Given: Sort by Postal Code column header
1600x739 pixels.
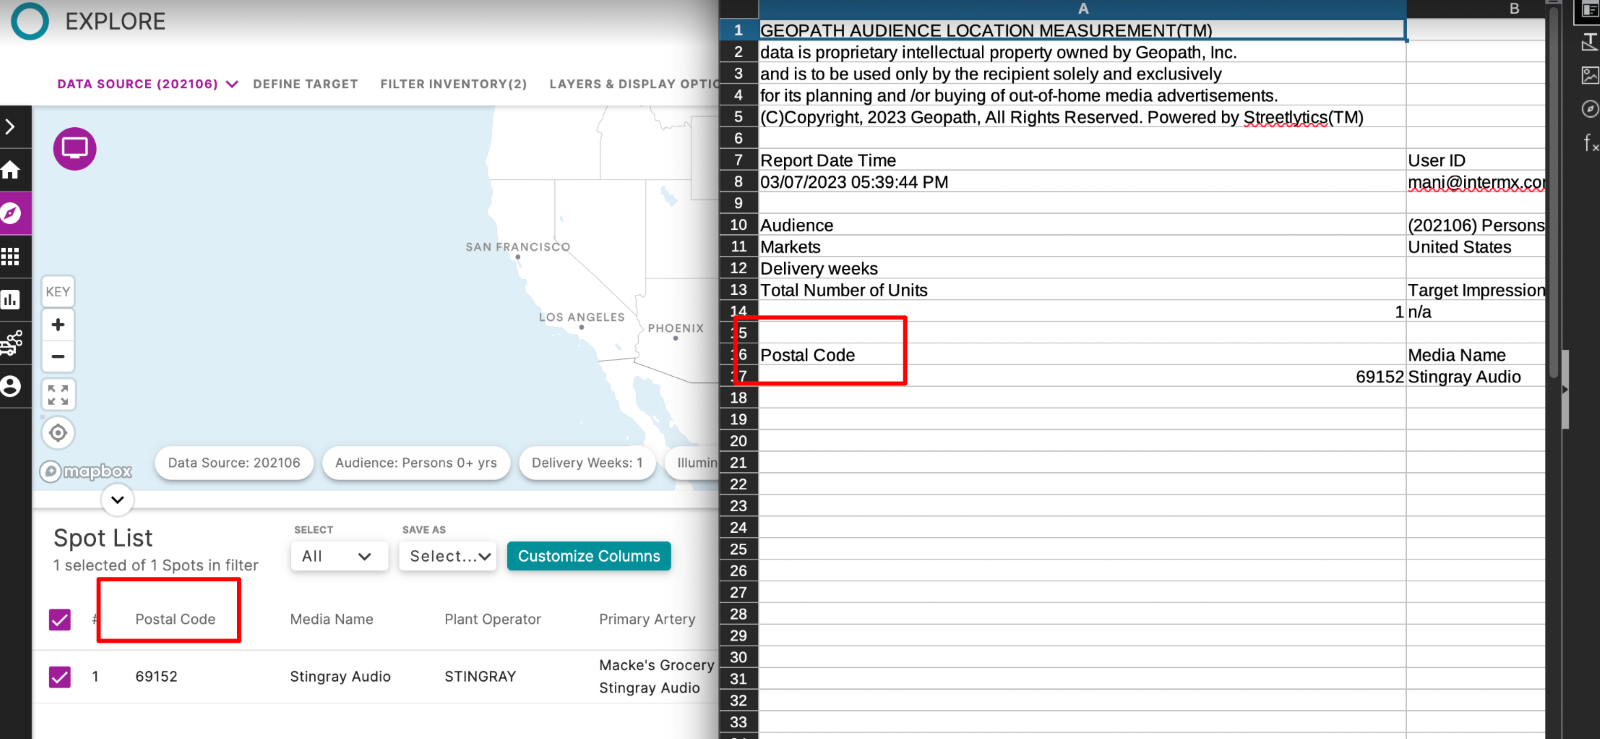Looking at the screenshot, I should [175, 619].
